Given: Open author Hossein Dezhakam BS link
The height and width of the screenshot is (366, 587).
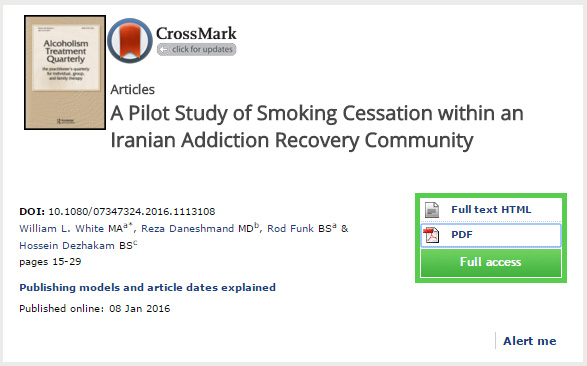Looking at the screenshot, I should coord(76,245).
